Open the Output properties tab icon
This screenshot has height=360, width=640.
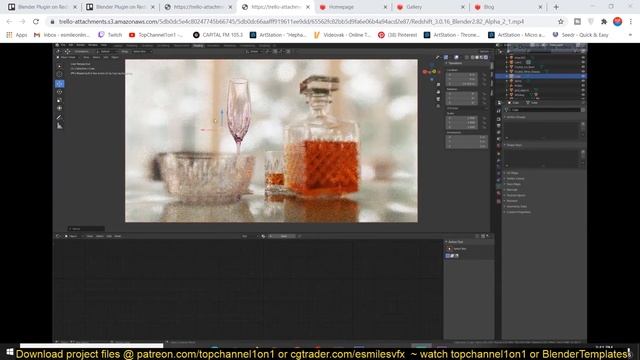click(499, 125)
